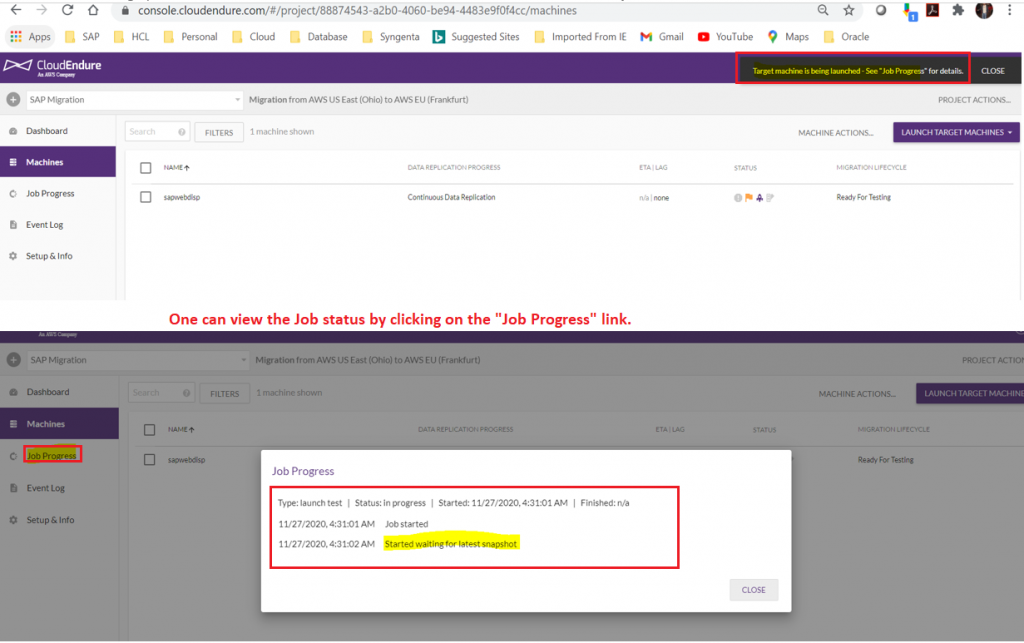Viewport: 1024px width, 643px height.
Task: Open the SAP bookmarks folder
Action: 82,37
